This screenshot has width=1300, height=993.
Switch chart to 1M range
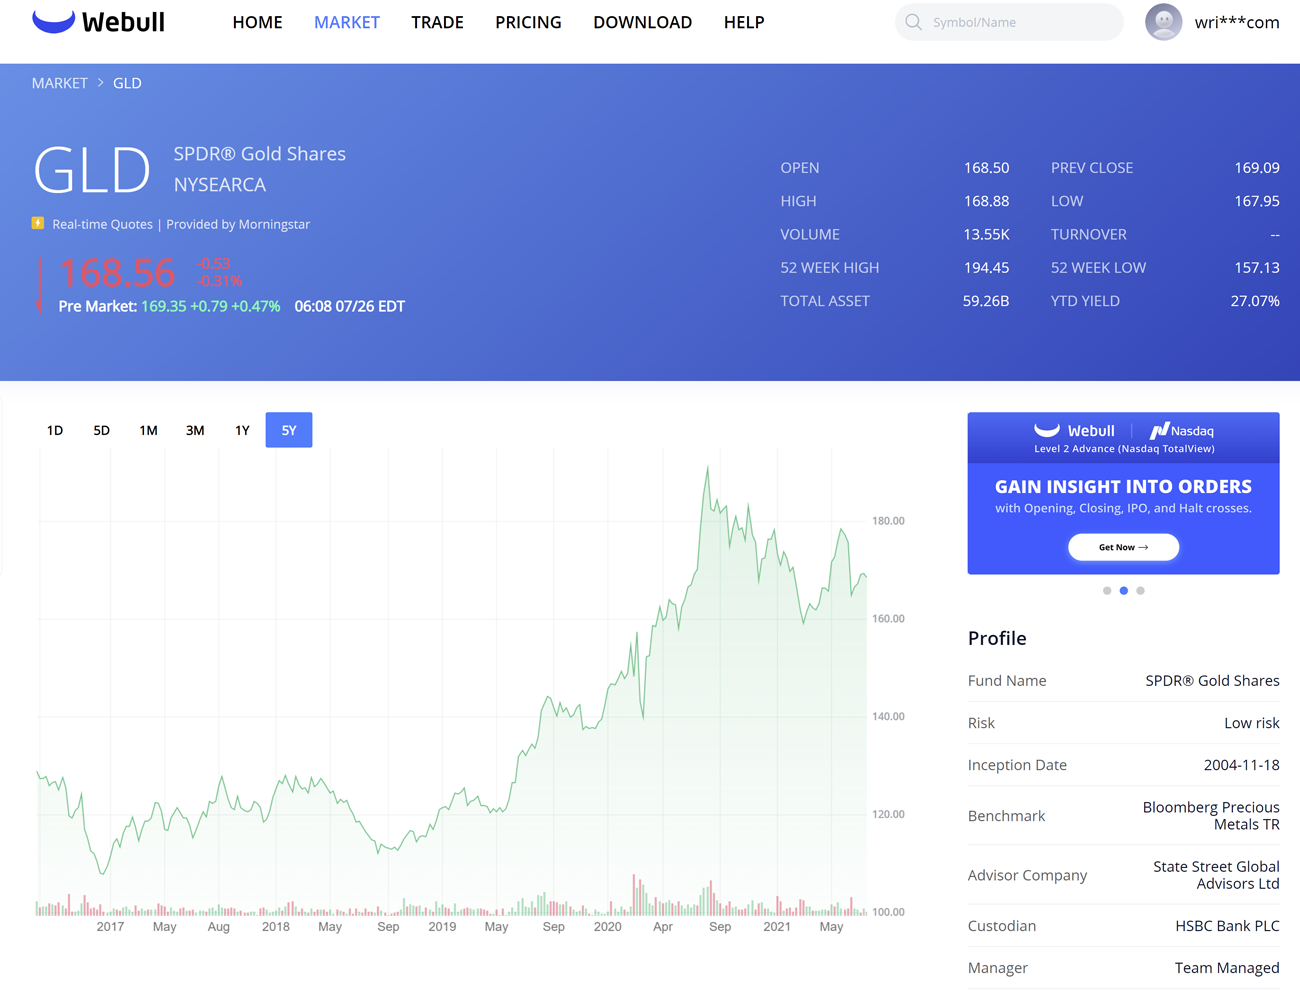(x=148, y=430)
